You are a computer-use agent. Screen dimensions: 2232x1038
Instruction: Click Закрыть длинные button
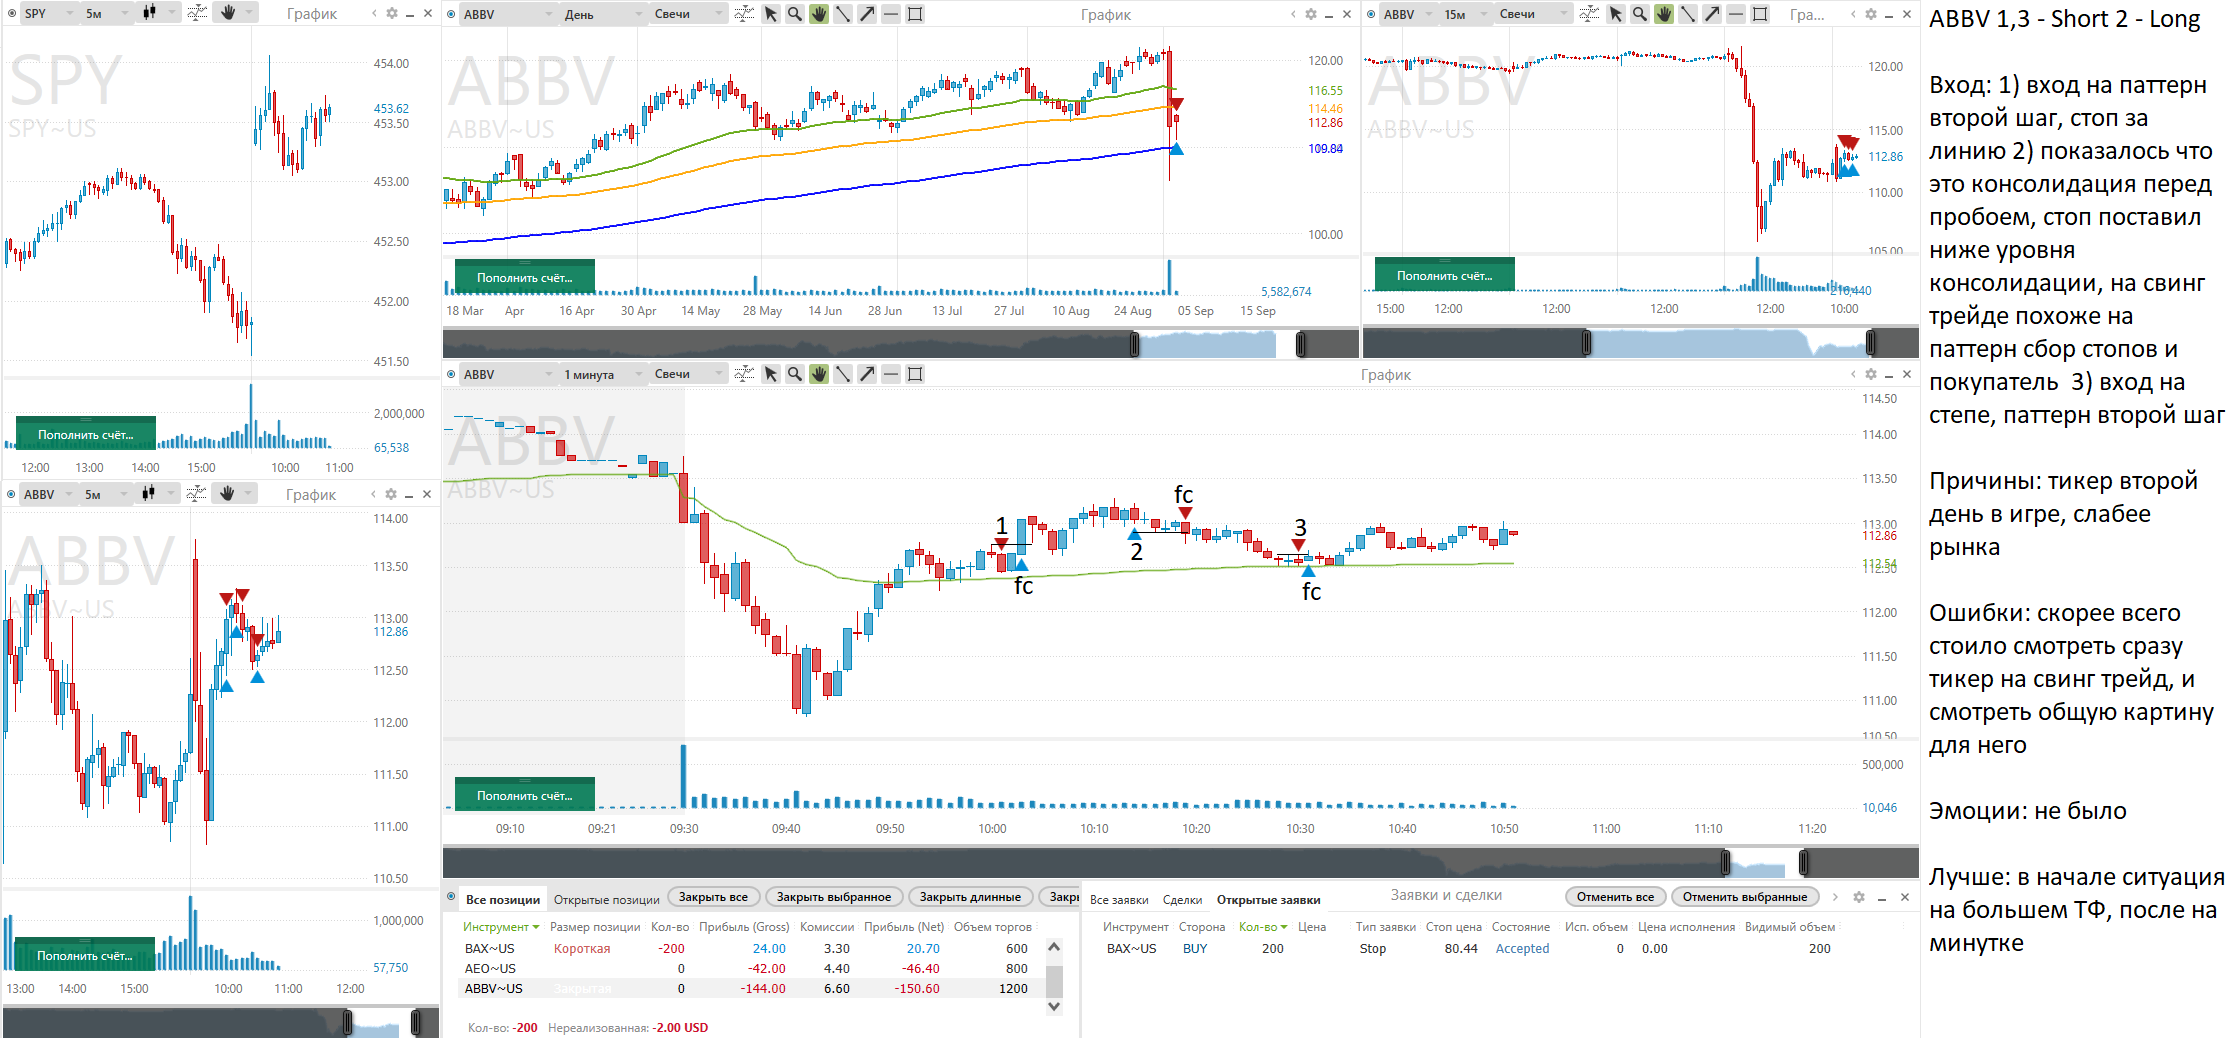click(x=970, y=897)
